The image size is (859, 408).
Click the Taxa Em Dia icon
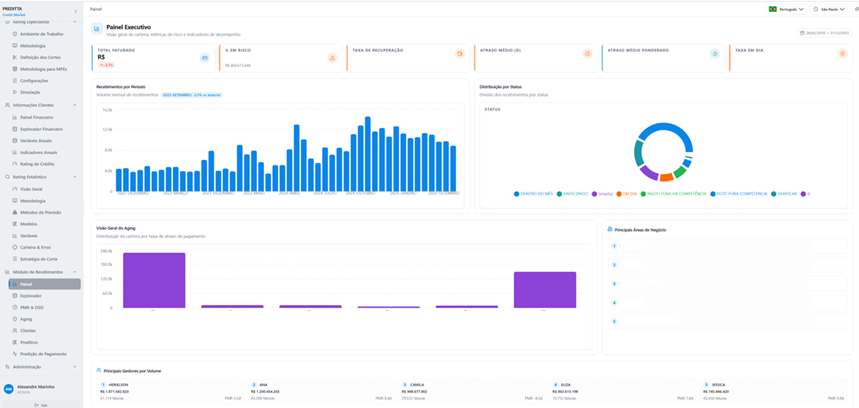tap(843, 53)
